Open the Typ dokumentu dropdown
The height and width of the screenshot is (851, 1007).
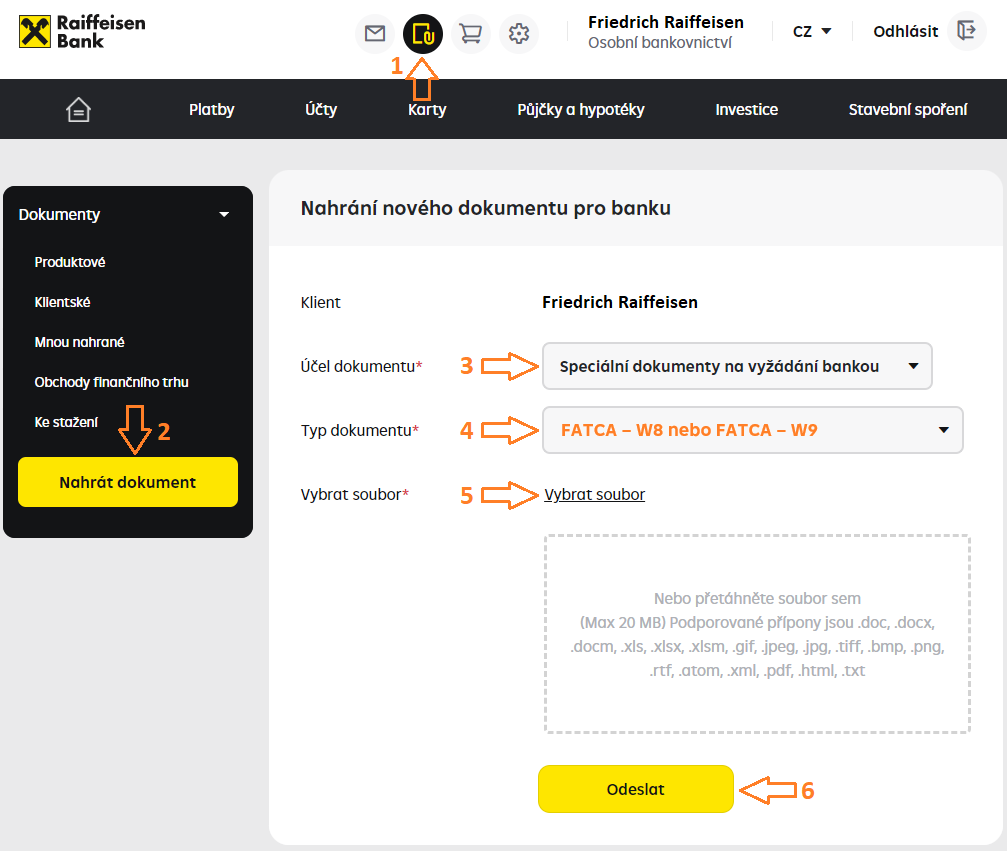[x=752, y=430]
